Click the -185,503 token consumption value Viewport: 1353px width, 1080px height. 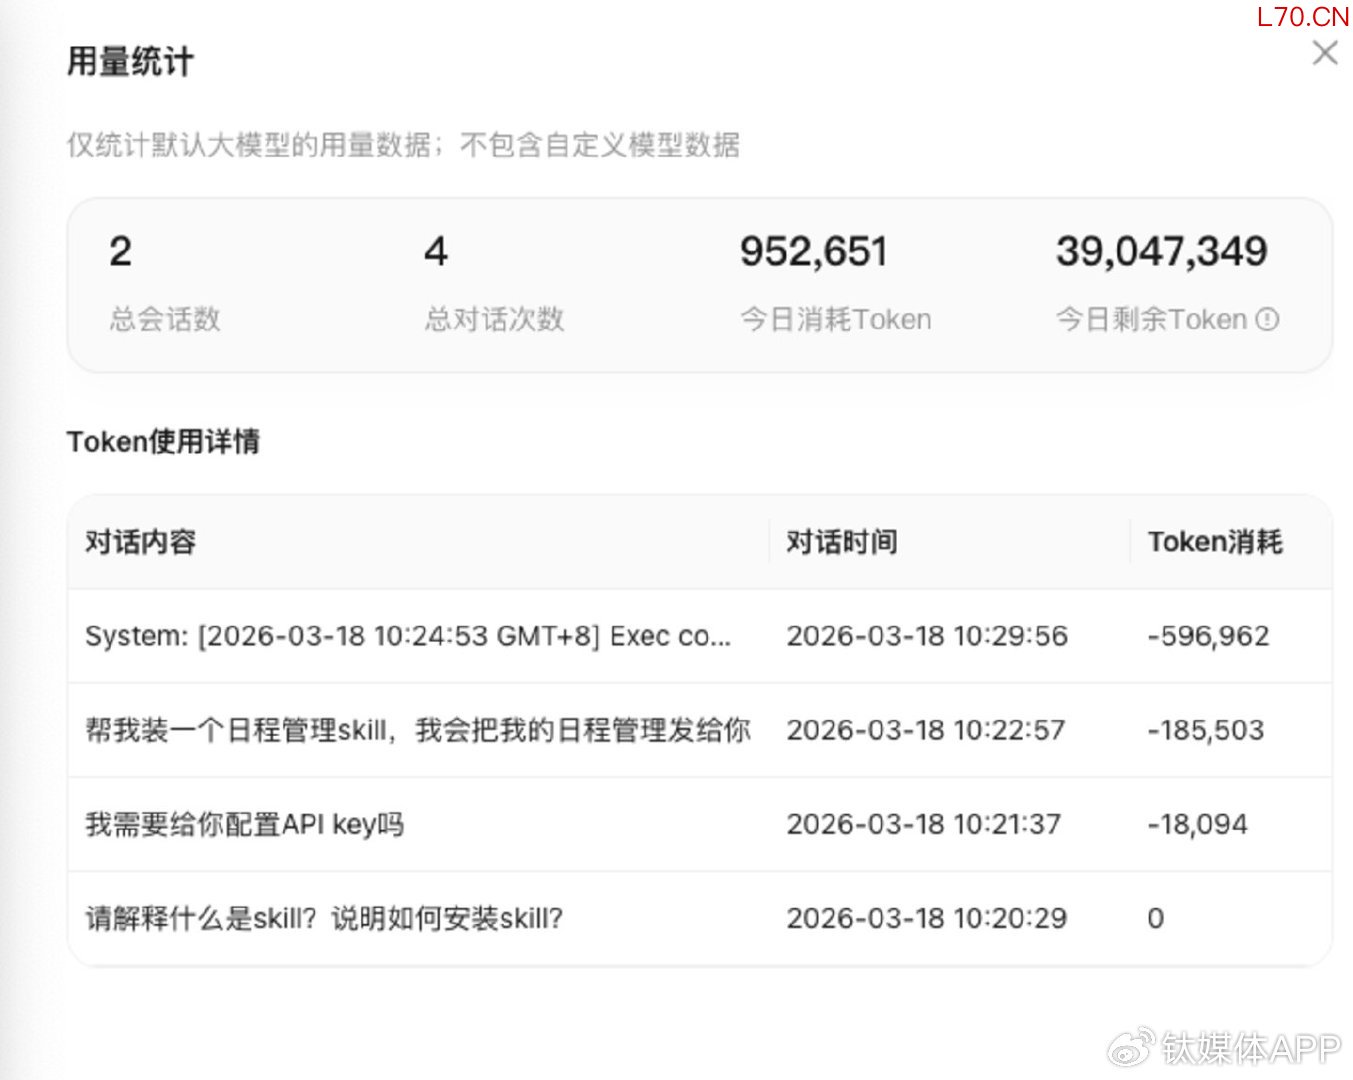(1206, 730)
